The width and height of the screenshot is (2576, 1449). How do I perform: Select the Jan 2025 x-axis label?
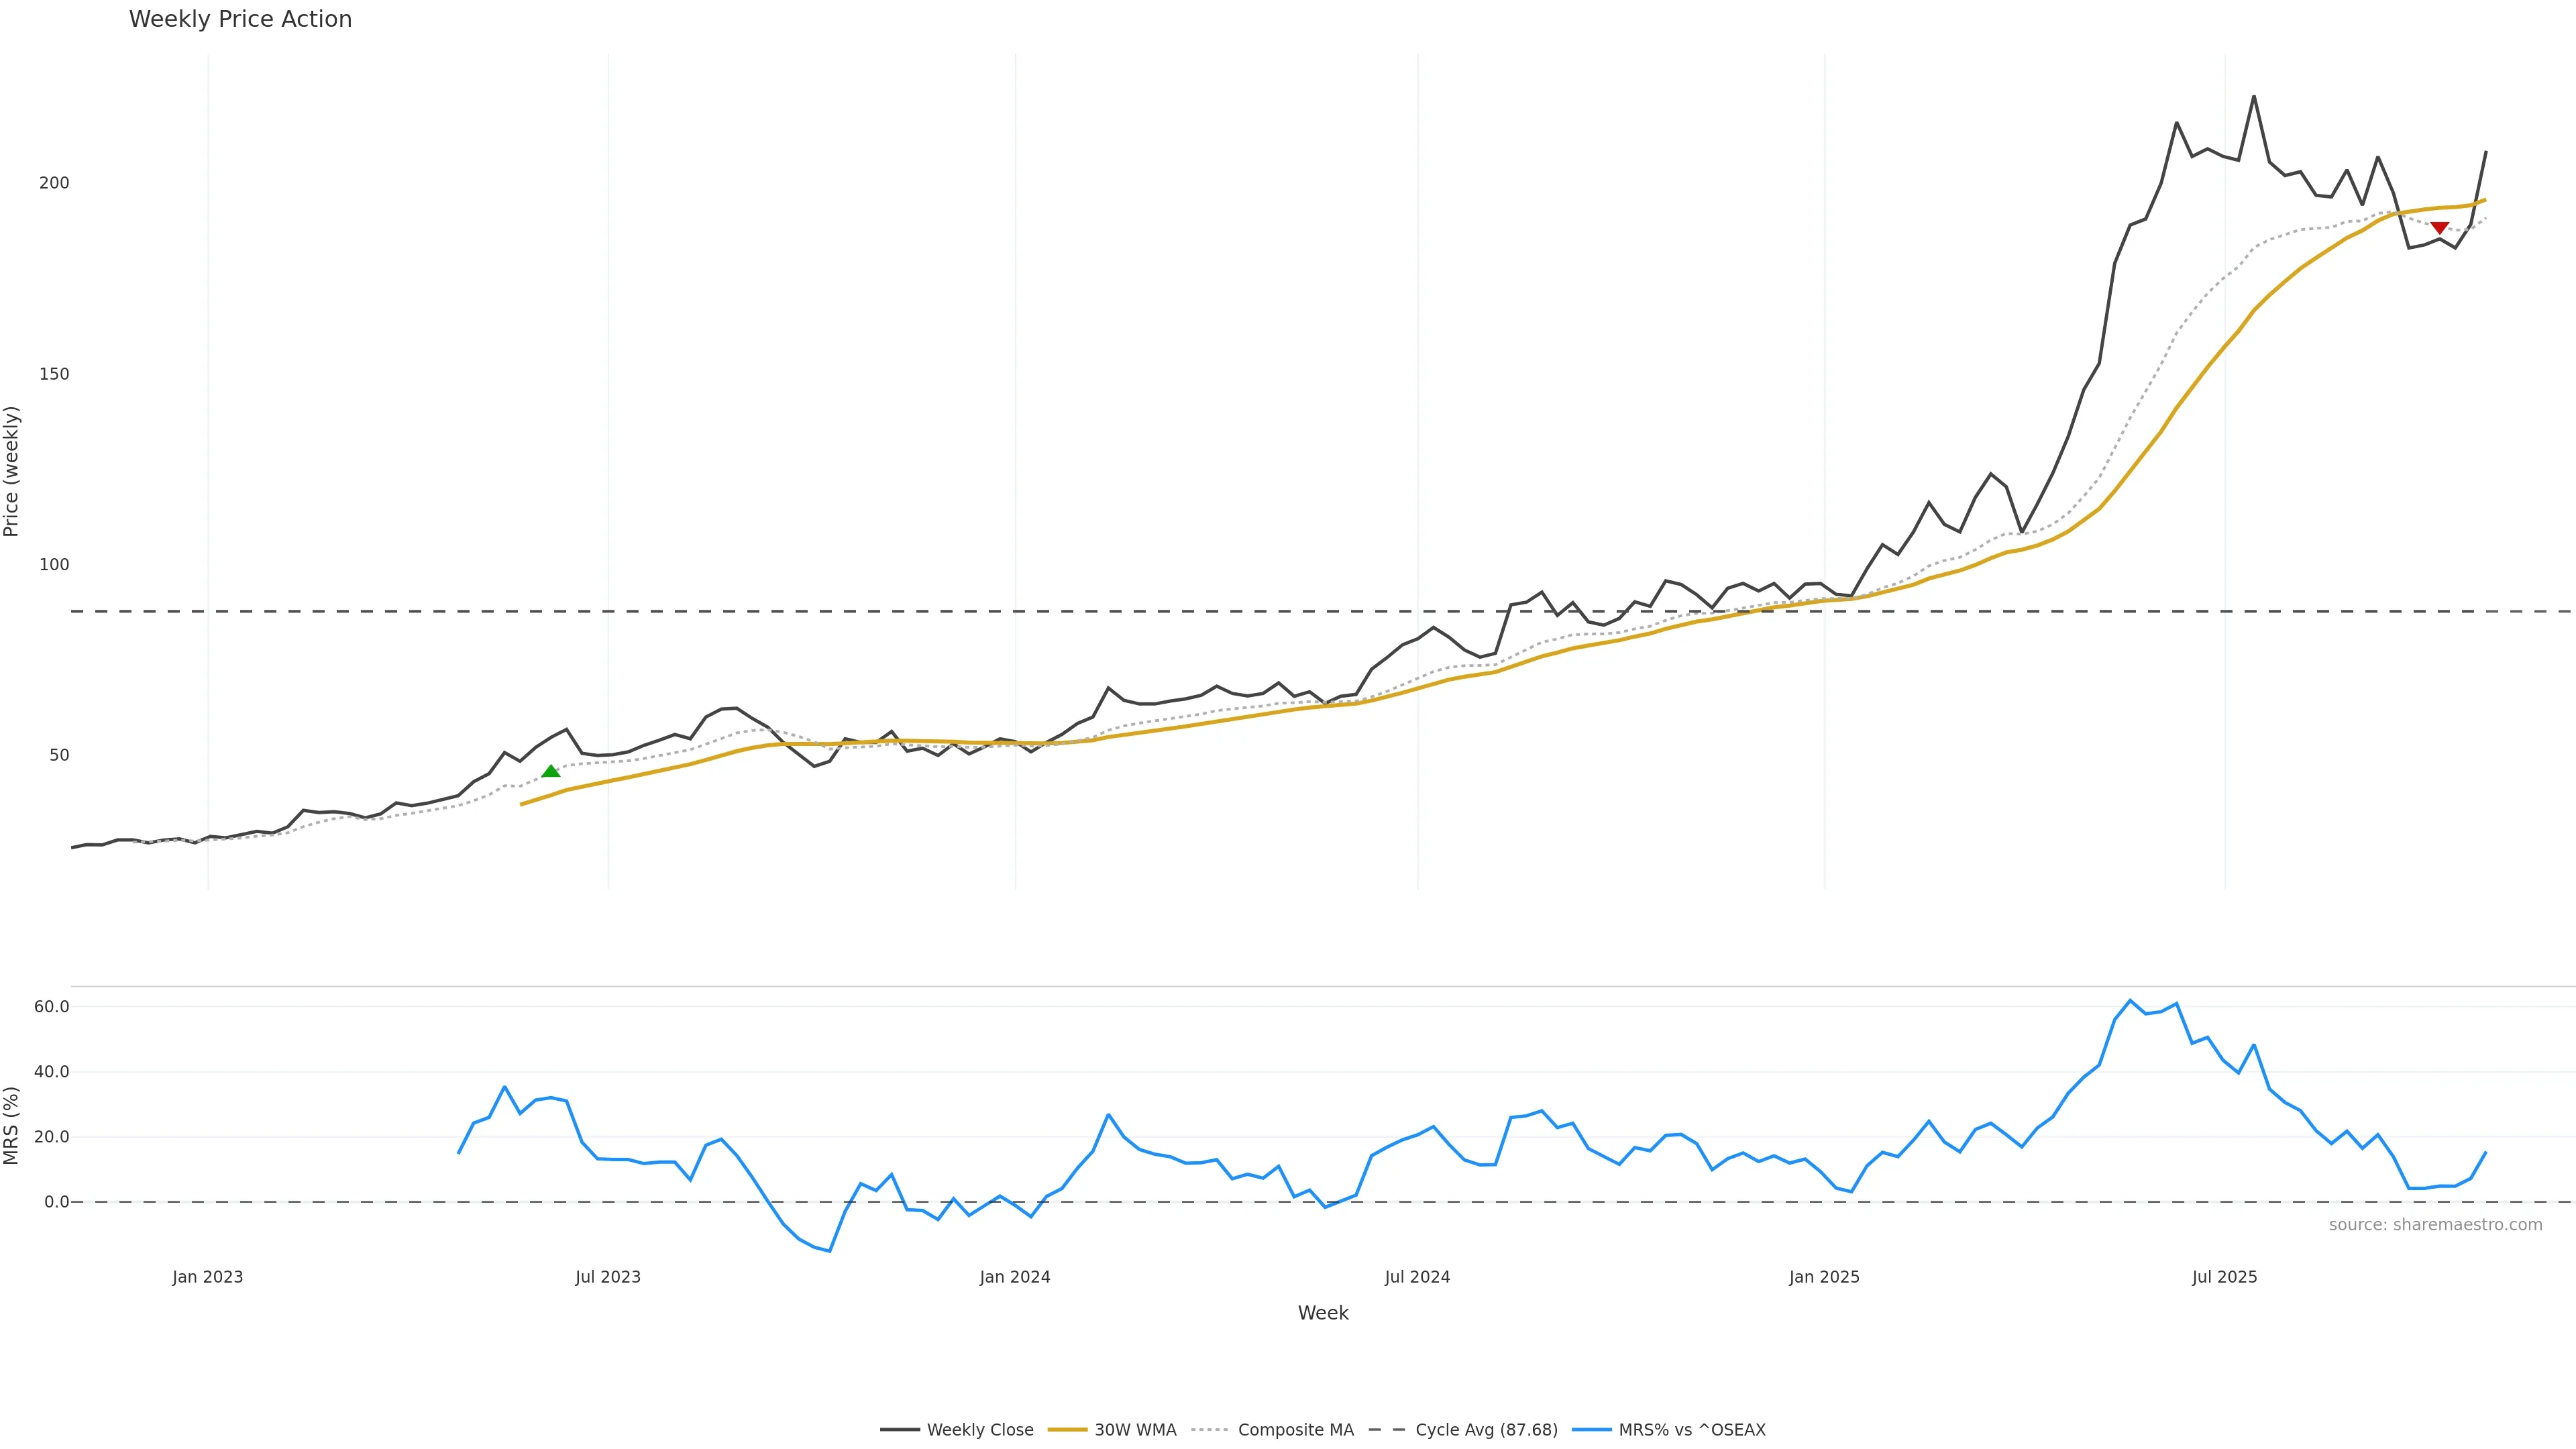pyautogui.click(x=1824, y=1277)
